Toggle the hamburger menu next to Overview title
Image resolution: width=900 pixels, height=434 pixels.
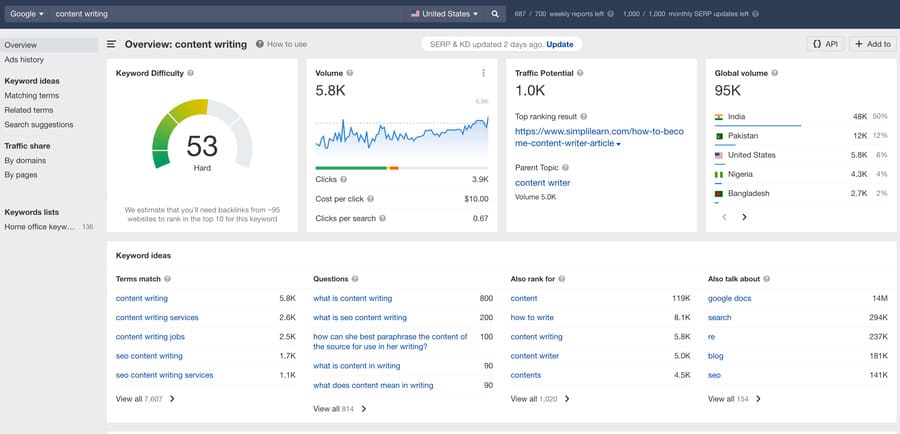pos(111,44)
